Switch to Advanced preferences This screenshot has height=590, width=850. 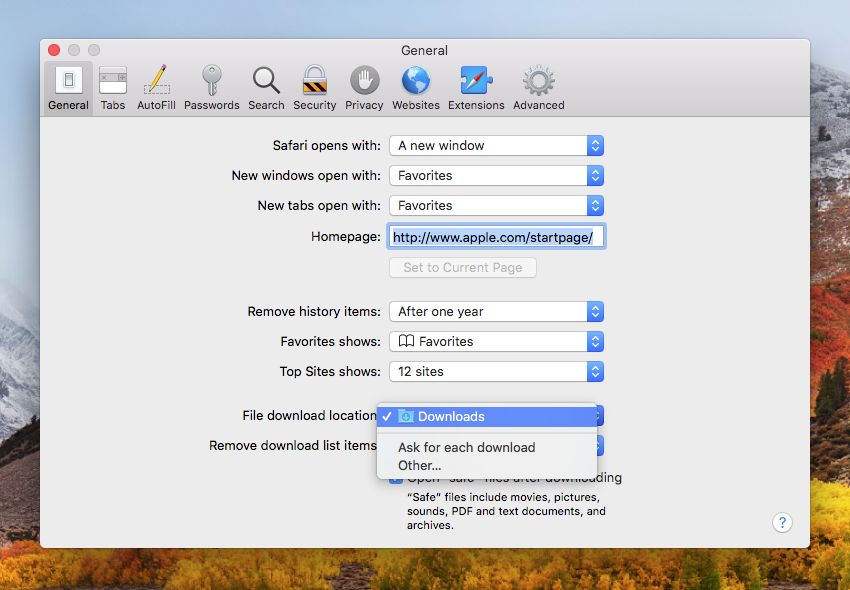tap(538, 87)
